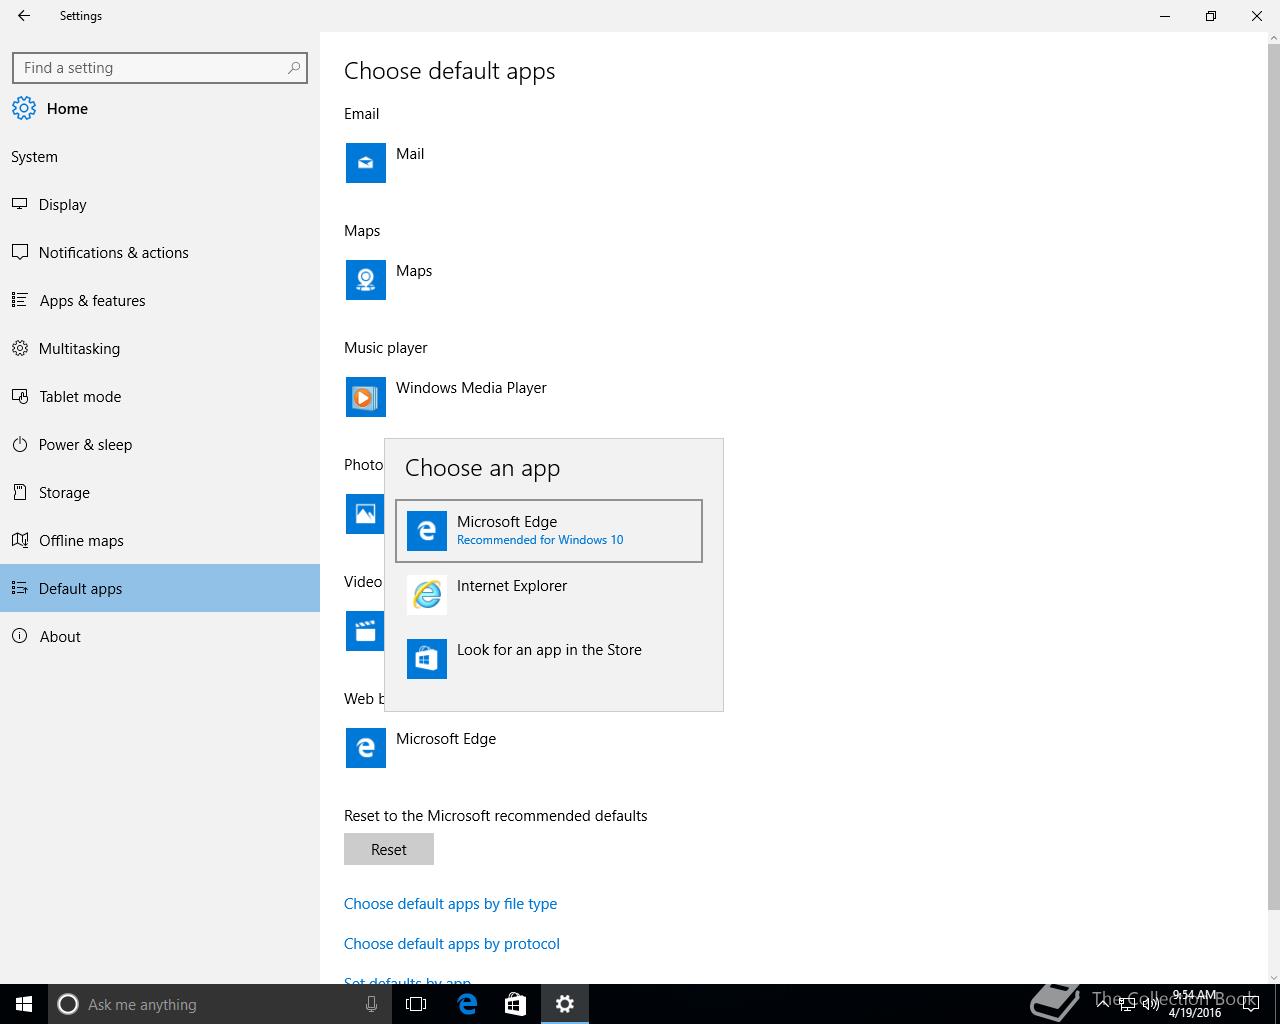Click the Edge icon in Choose an app popup
This screenshot has height=1024, width=1280.
pyautogui.click(x=427, y=531)
